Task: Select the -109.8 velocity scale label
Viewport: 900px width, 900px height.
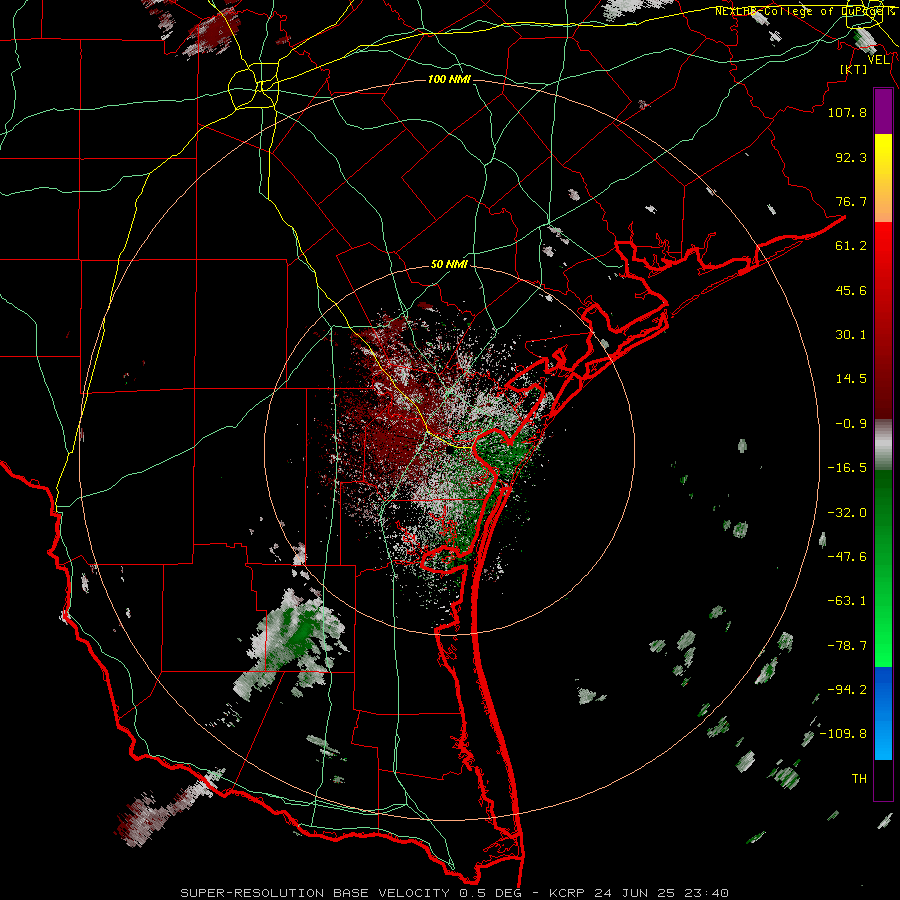Action: click(x=843, y=734)
